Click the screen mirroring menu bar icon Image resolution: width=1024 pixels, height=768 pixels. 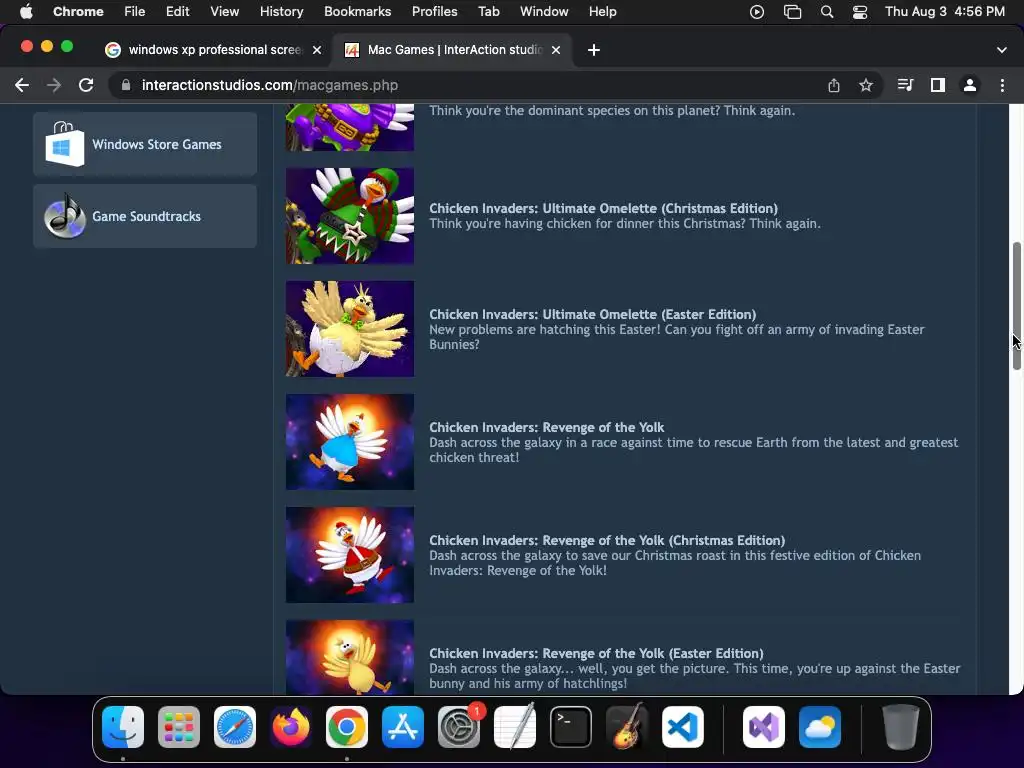792,12
